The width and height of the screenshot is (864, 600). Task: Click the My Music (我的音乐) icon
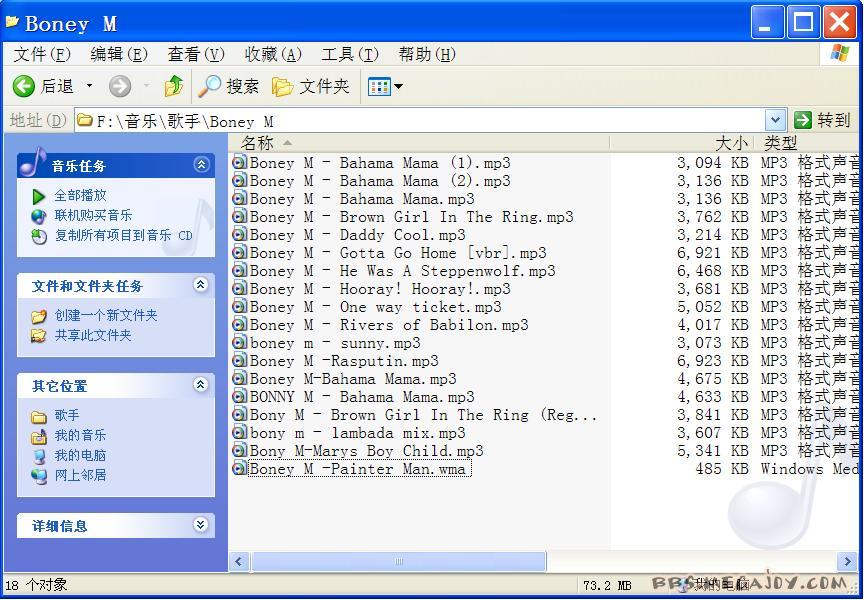coord(39,436)
